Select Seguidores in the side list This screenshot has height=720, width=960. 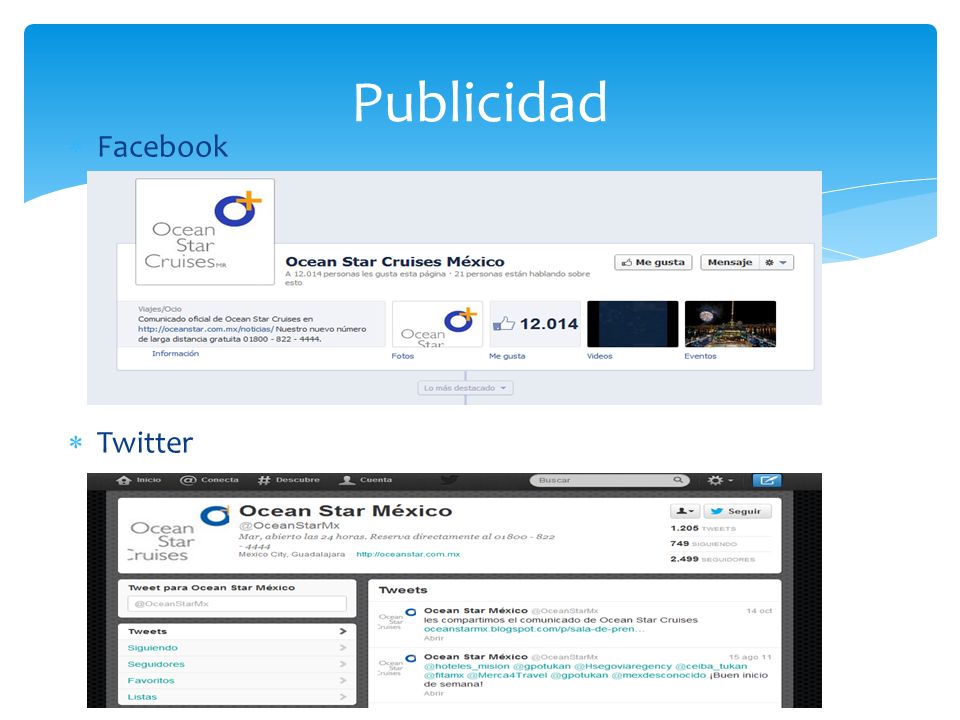point(237,664)
